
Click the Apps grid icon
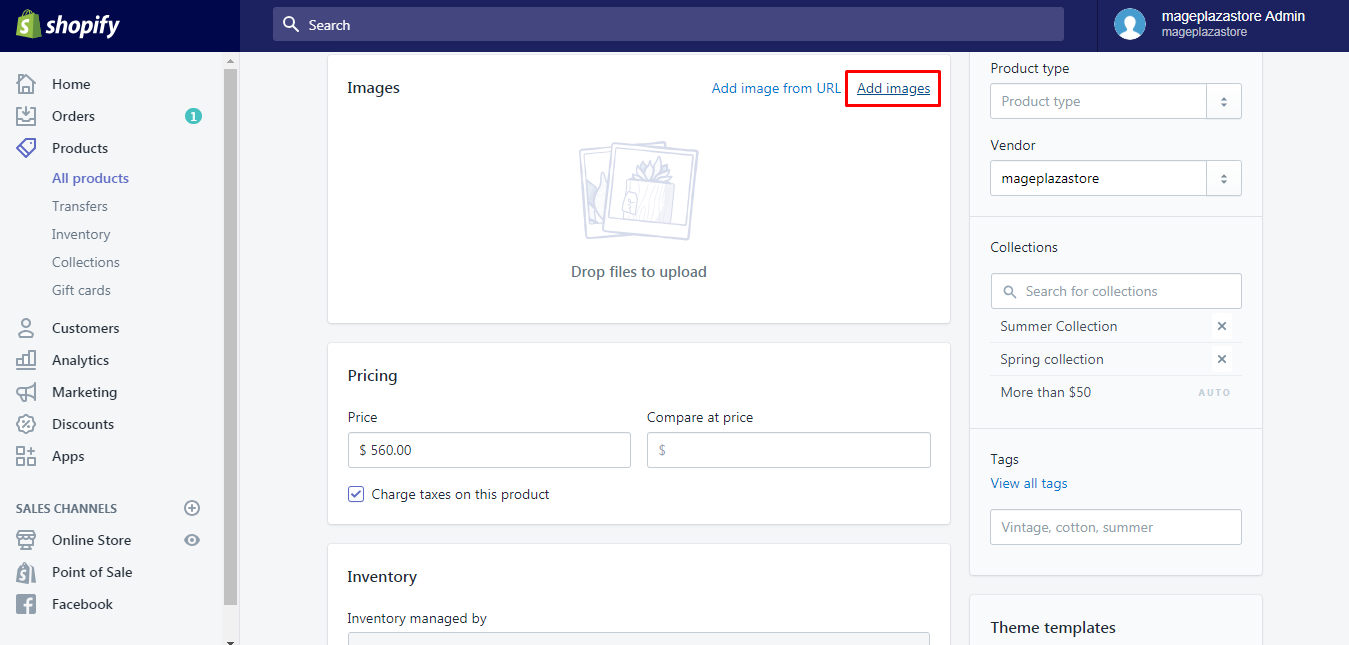[26, 456]
